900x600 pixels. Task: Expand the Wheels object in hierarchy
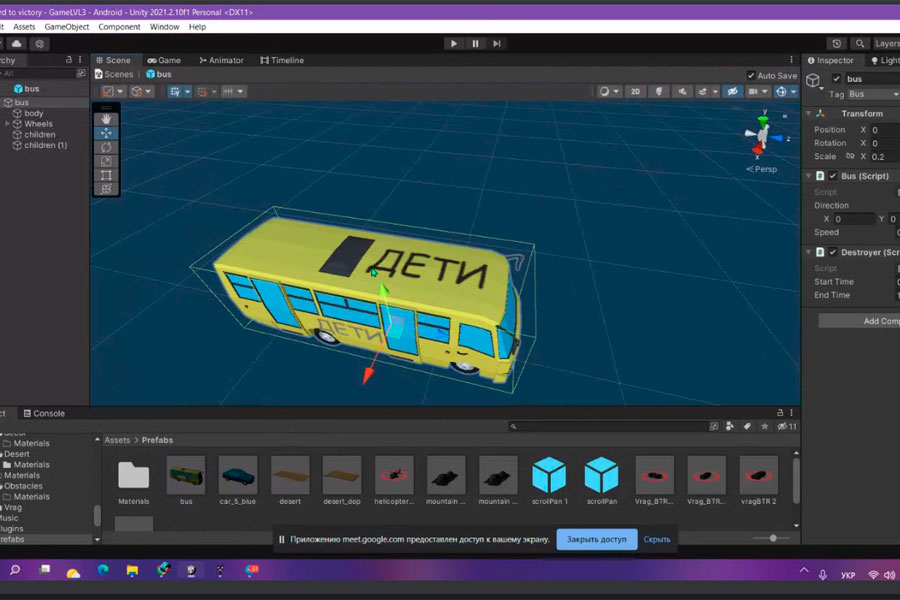tap(8, 124)
